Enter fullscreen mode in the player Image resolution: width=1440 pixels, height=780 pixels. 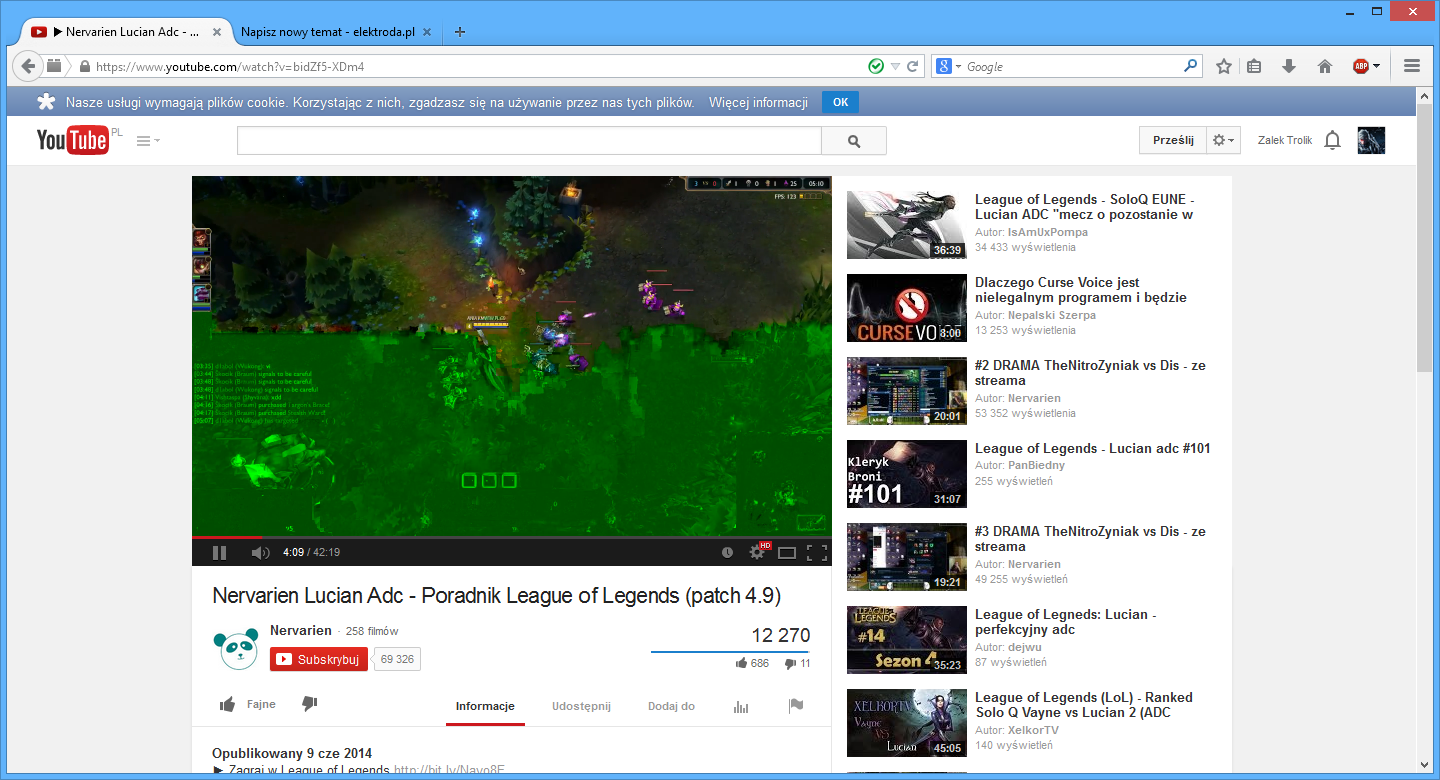coord(817,552)
